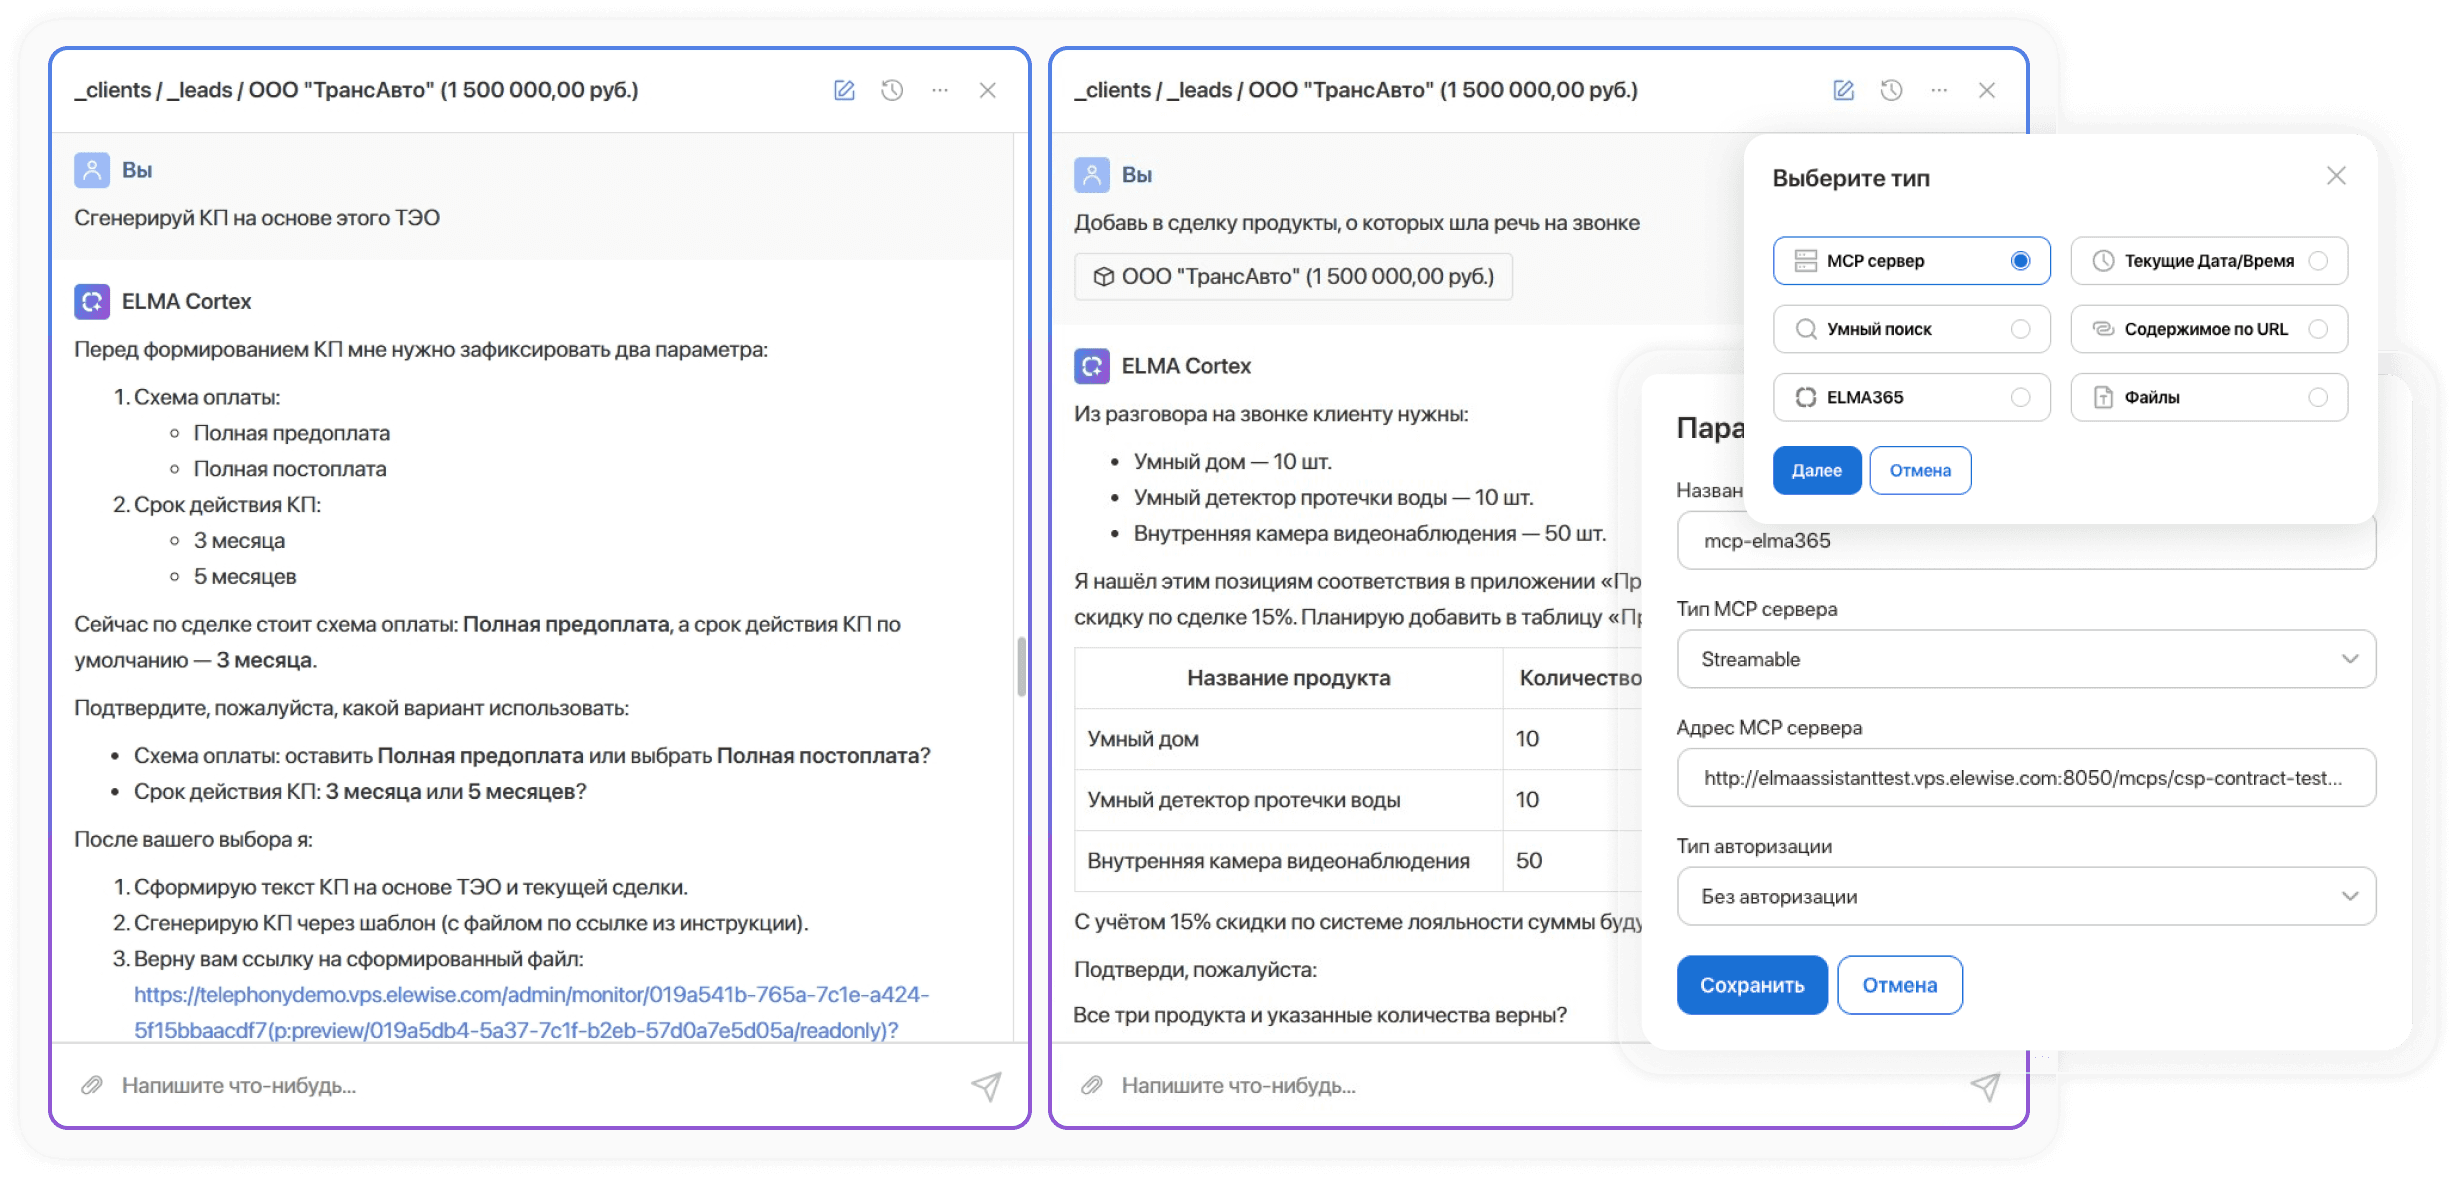Click the Содержимое по URL link icon
Image resolution: width=2456 pixels, height=1178 pixels.
point(2105,329)
